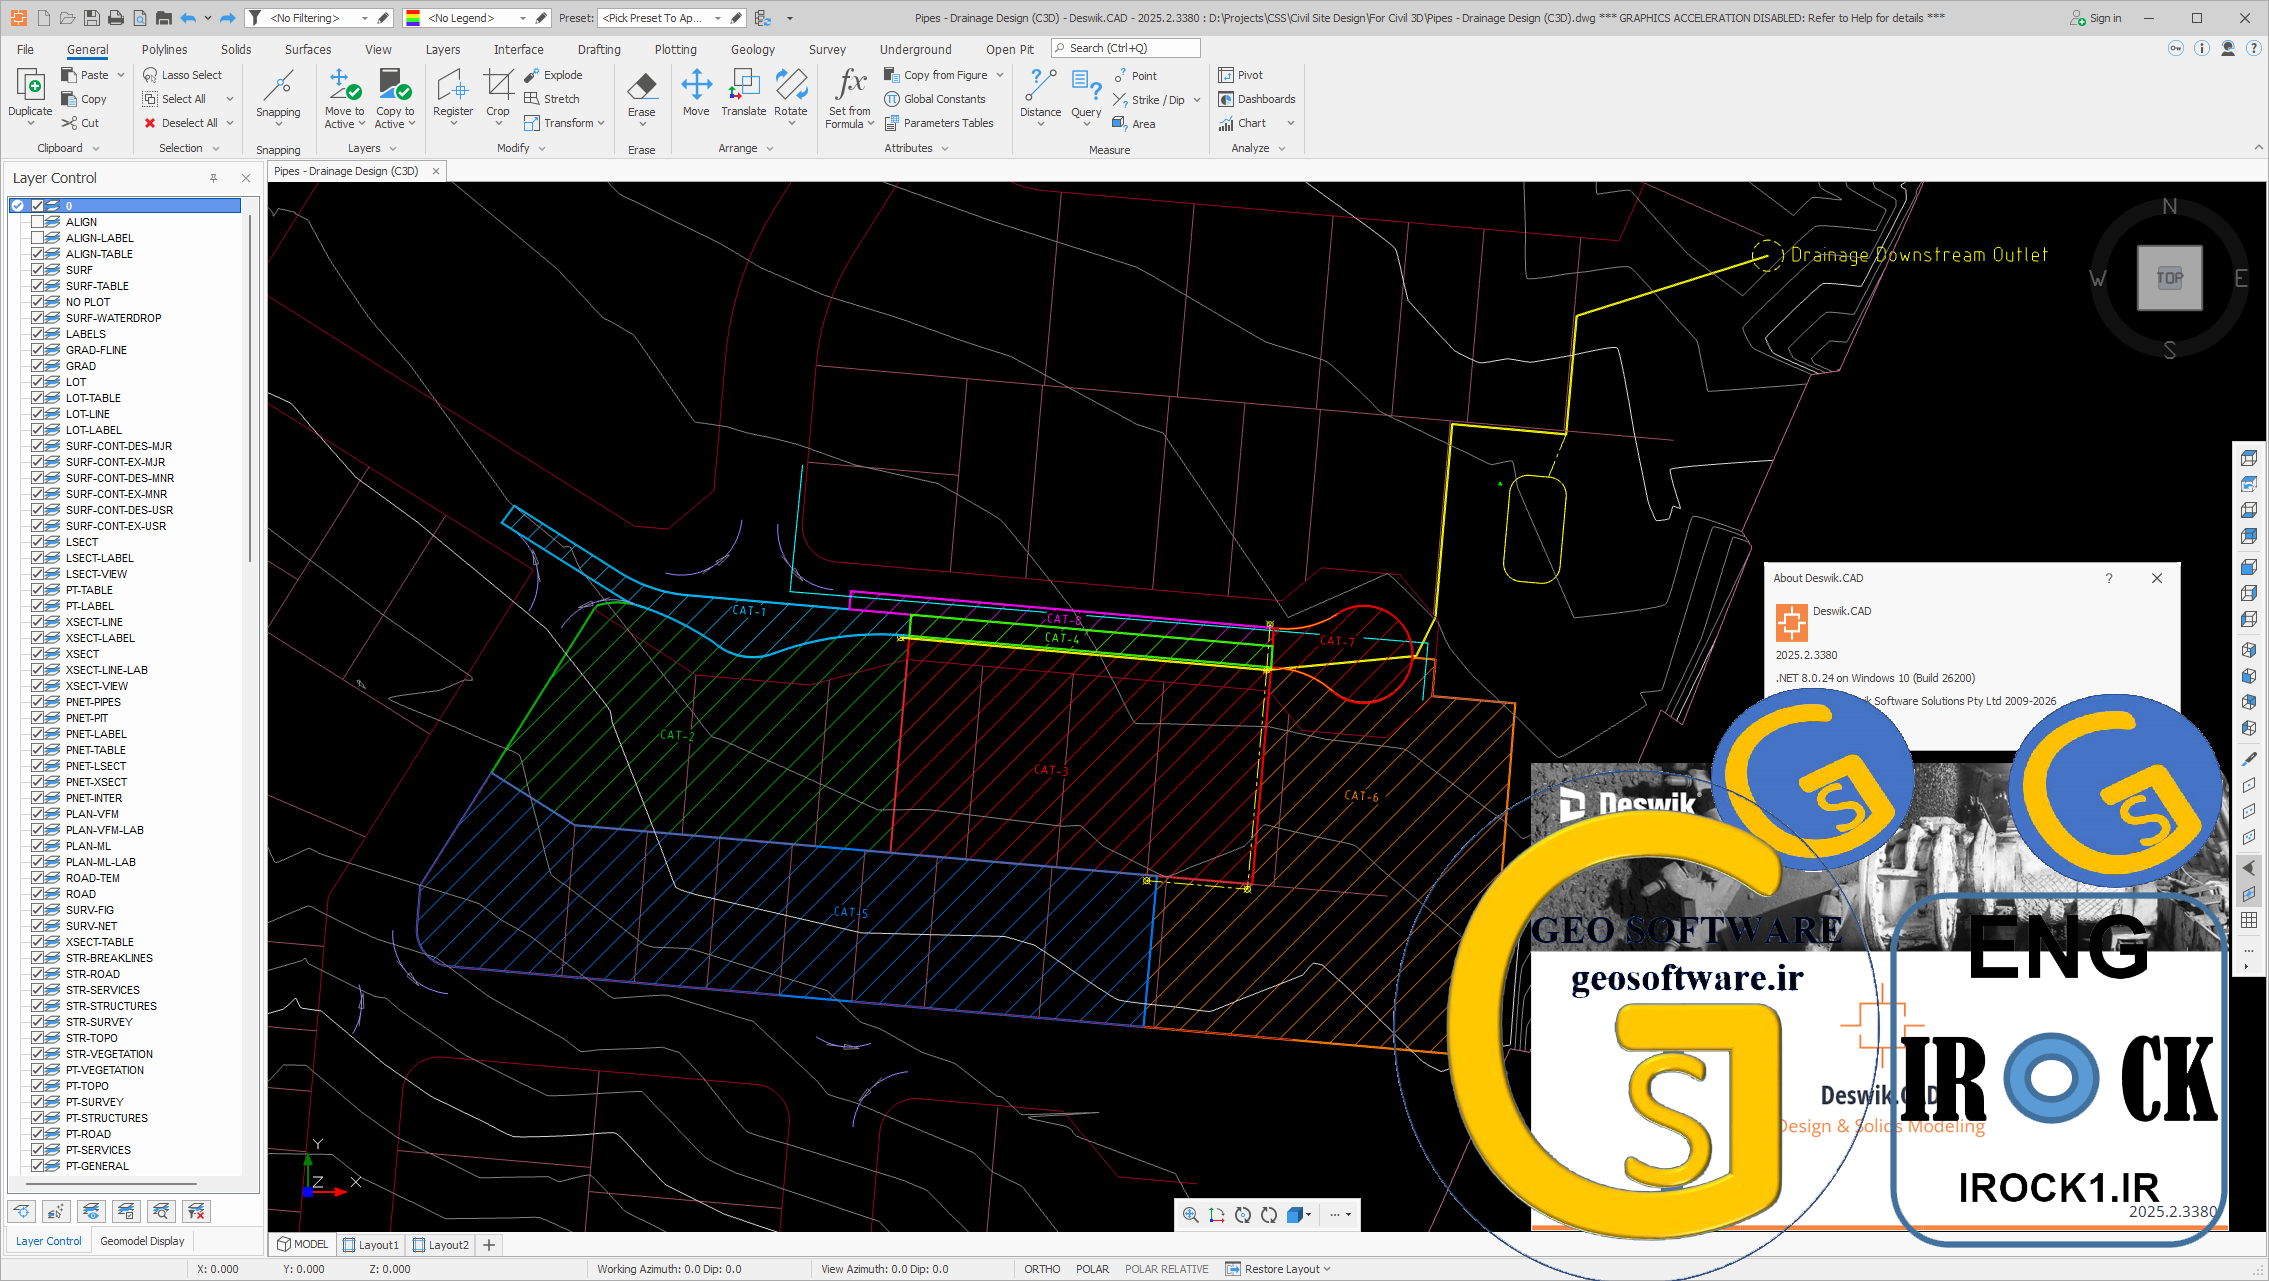Click the Undo arrow in quick access toolbar
This screenshot has width=2269, height=1281.
click(187, 18)
